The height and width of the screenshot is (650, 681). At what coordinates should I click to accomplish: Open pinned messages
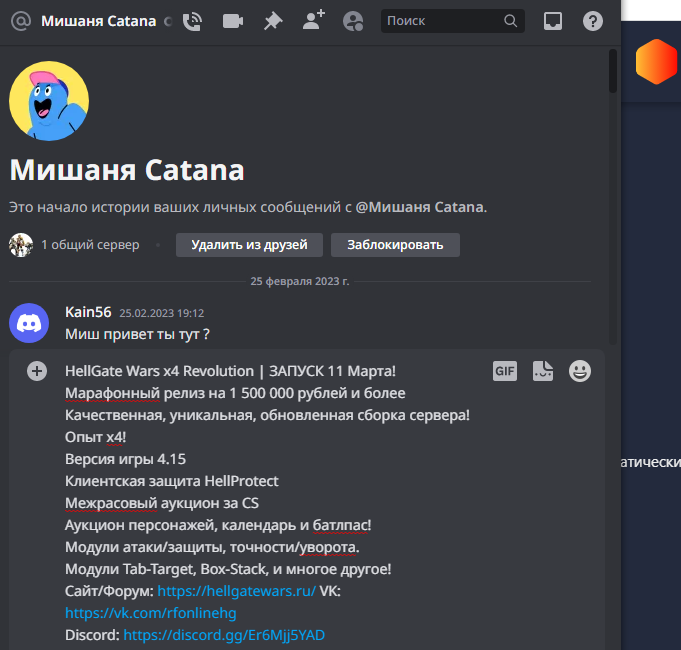coord(273,21)
